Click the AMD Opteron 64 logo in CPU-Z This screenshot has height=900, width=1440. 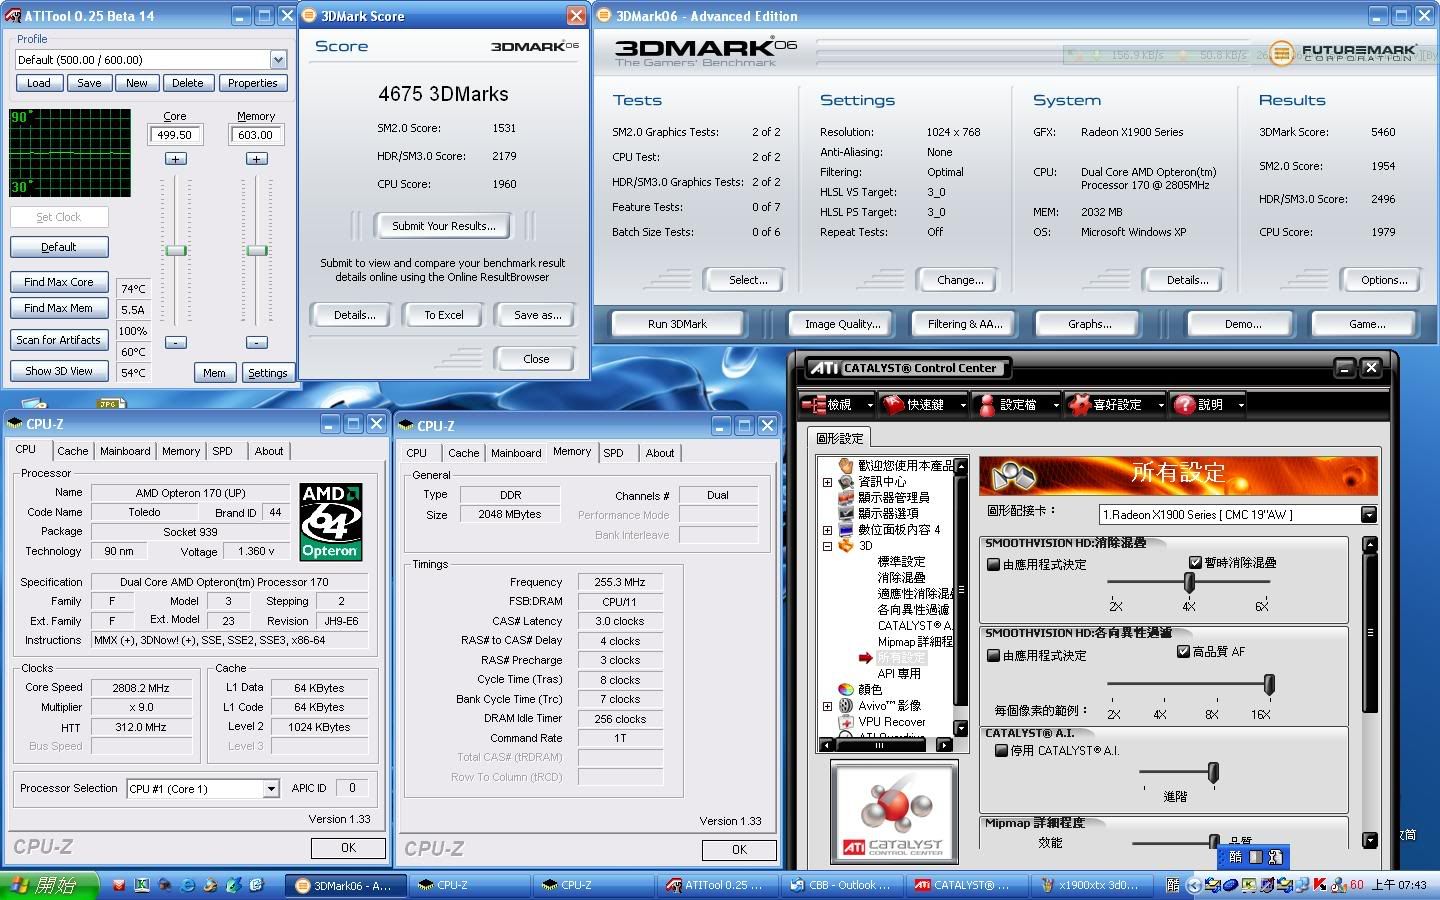click(330, 522)
